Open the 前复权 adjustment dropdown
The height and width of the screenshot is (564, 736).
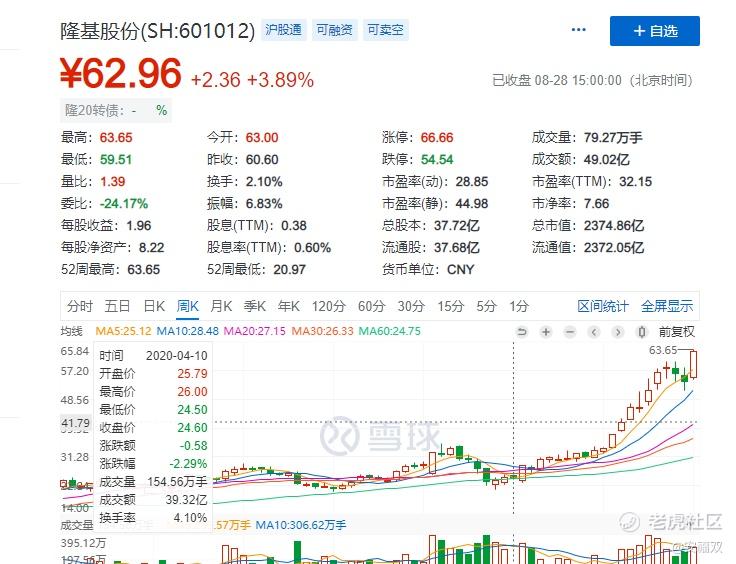(x=676, y=332)
